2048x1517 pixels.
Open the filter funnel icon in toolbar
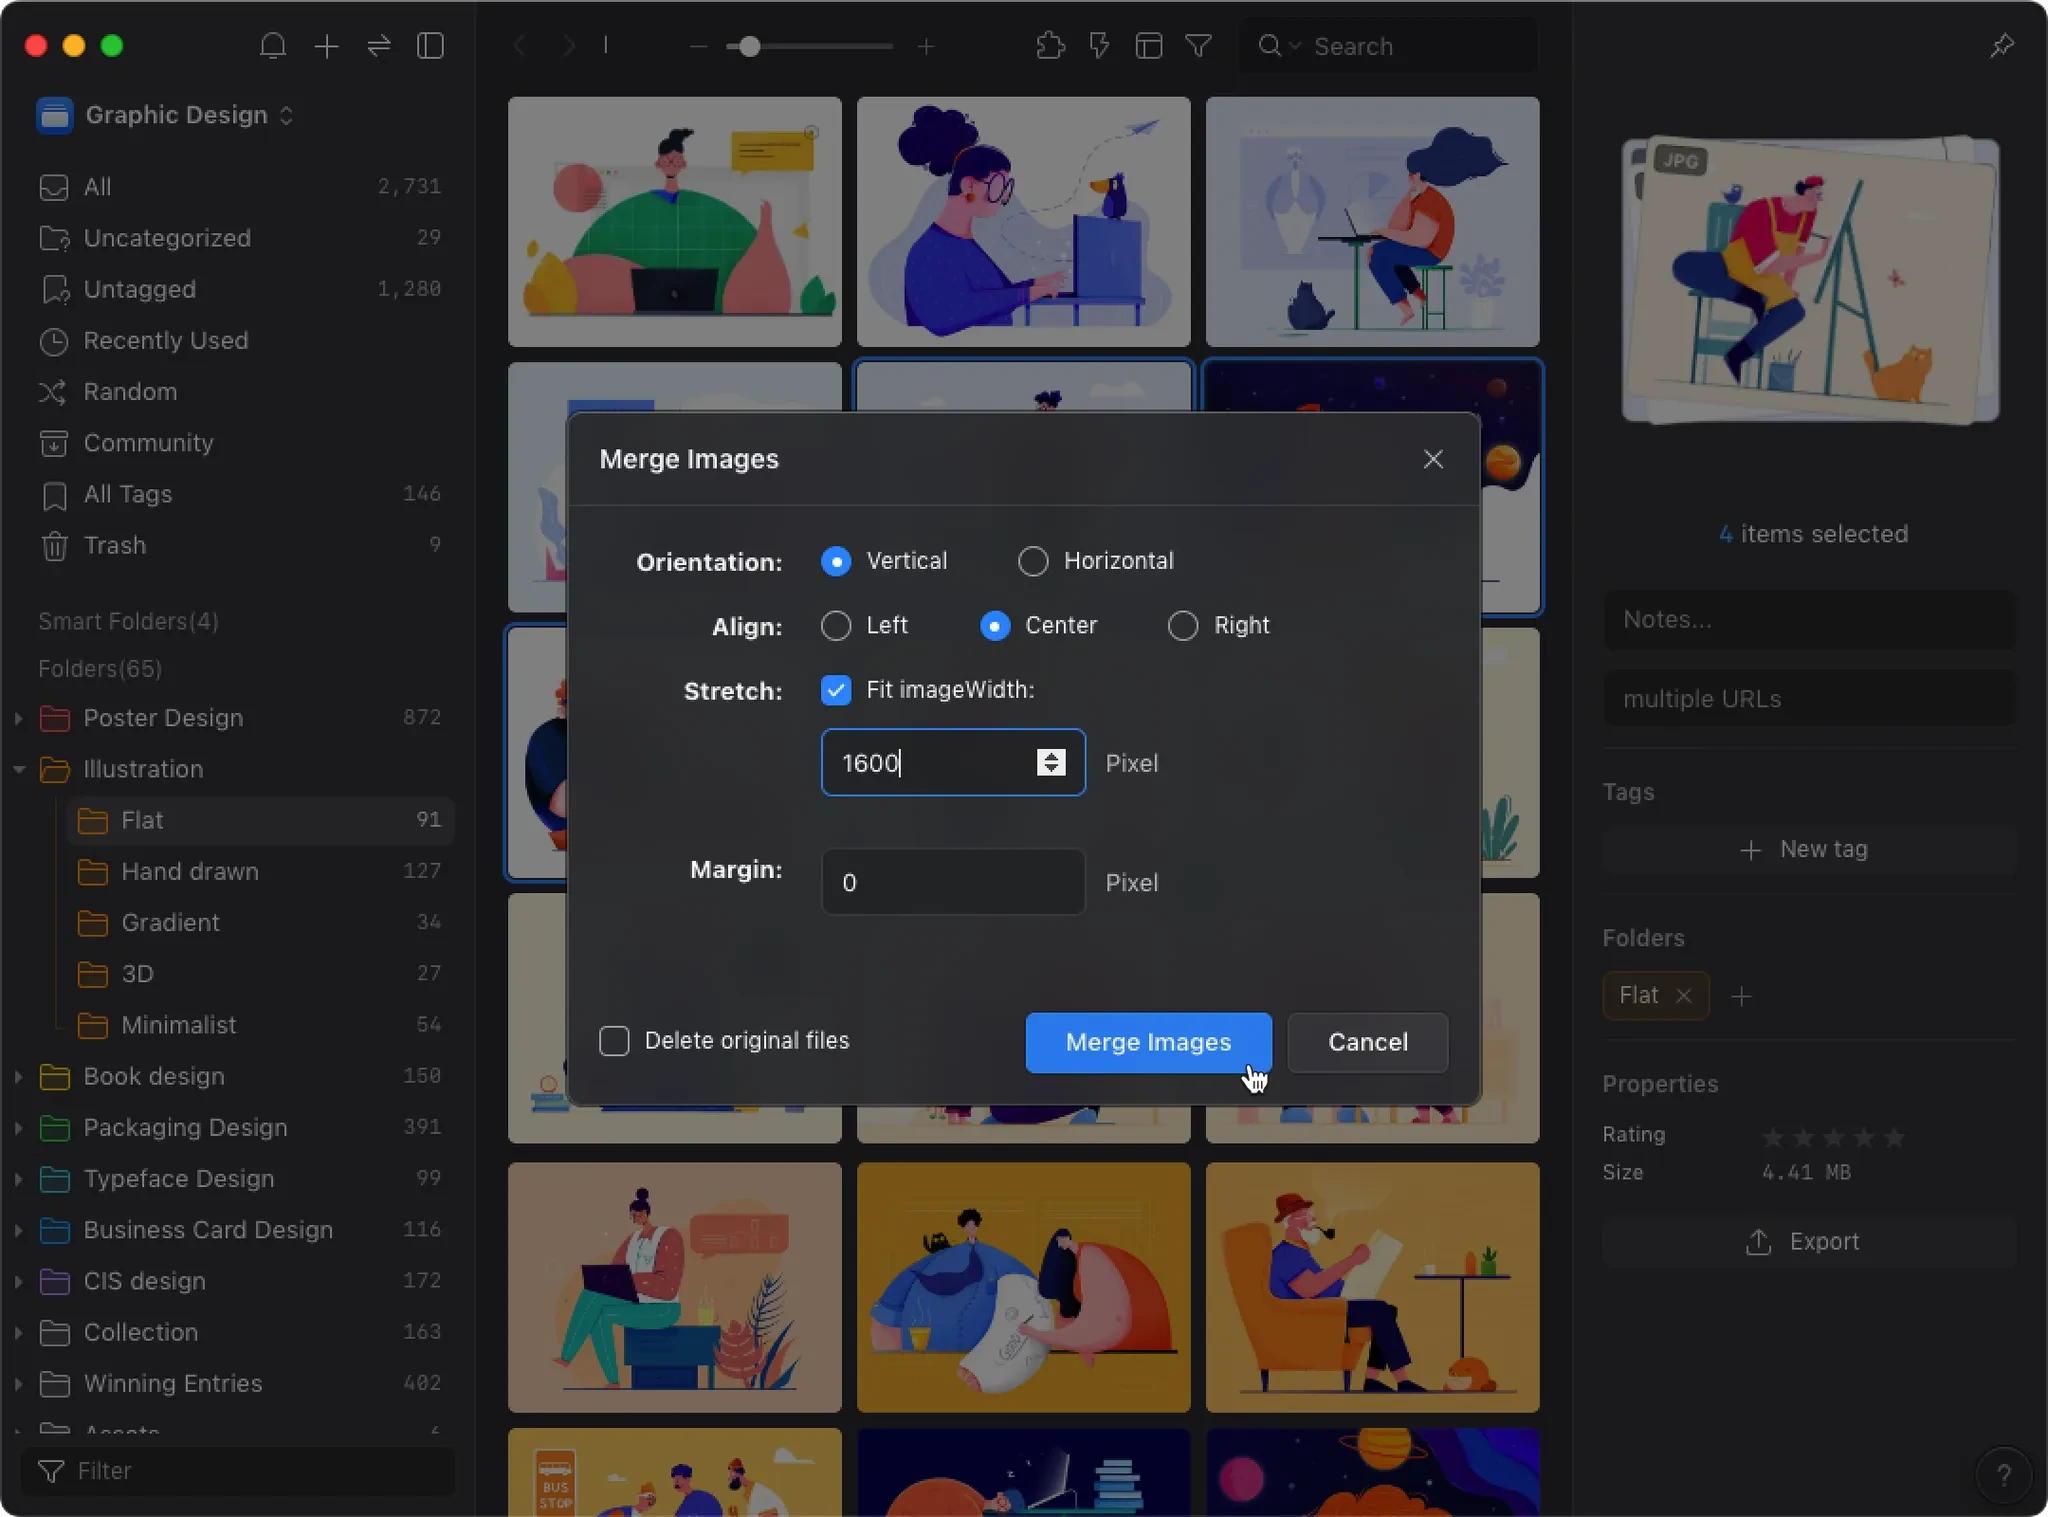point(1198,46)
